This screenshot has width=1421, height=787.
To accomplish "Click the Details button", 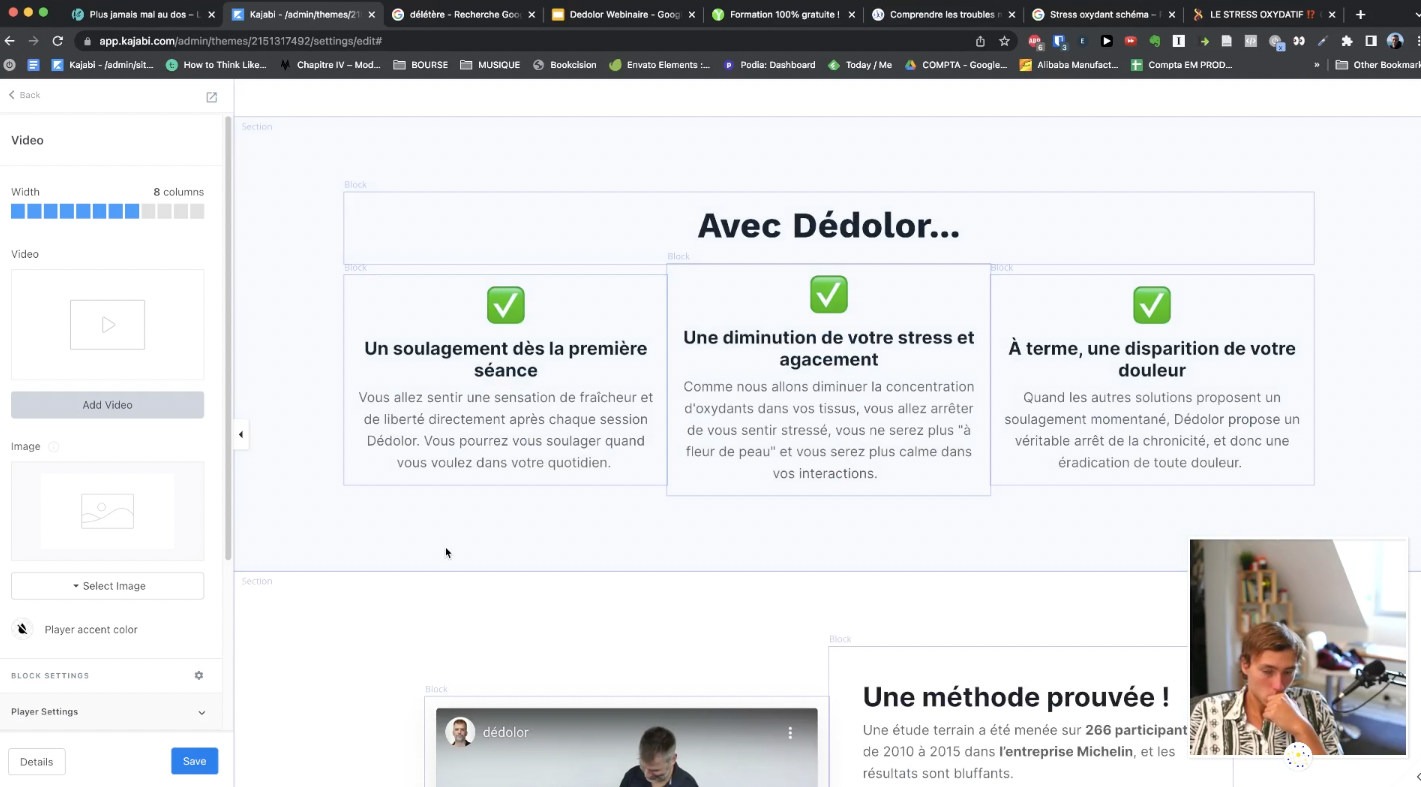I will [36, 762].
